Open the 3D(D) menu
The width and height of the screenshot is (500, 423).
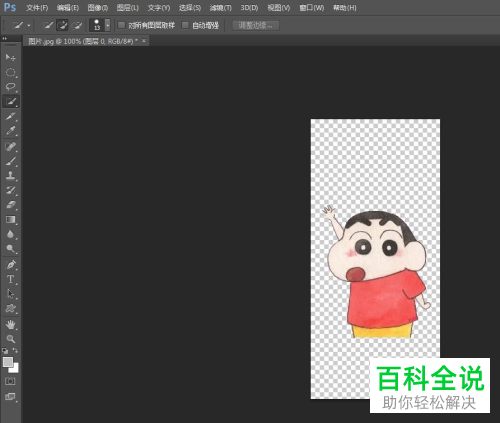(x=249, y=8)
